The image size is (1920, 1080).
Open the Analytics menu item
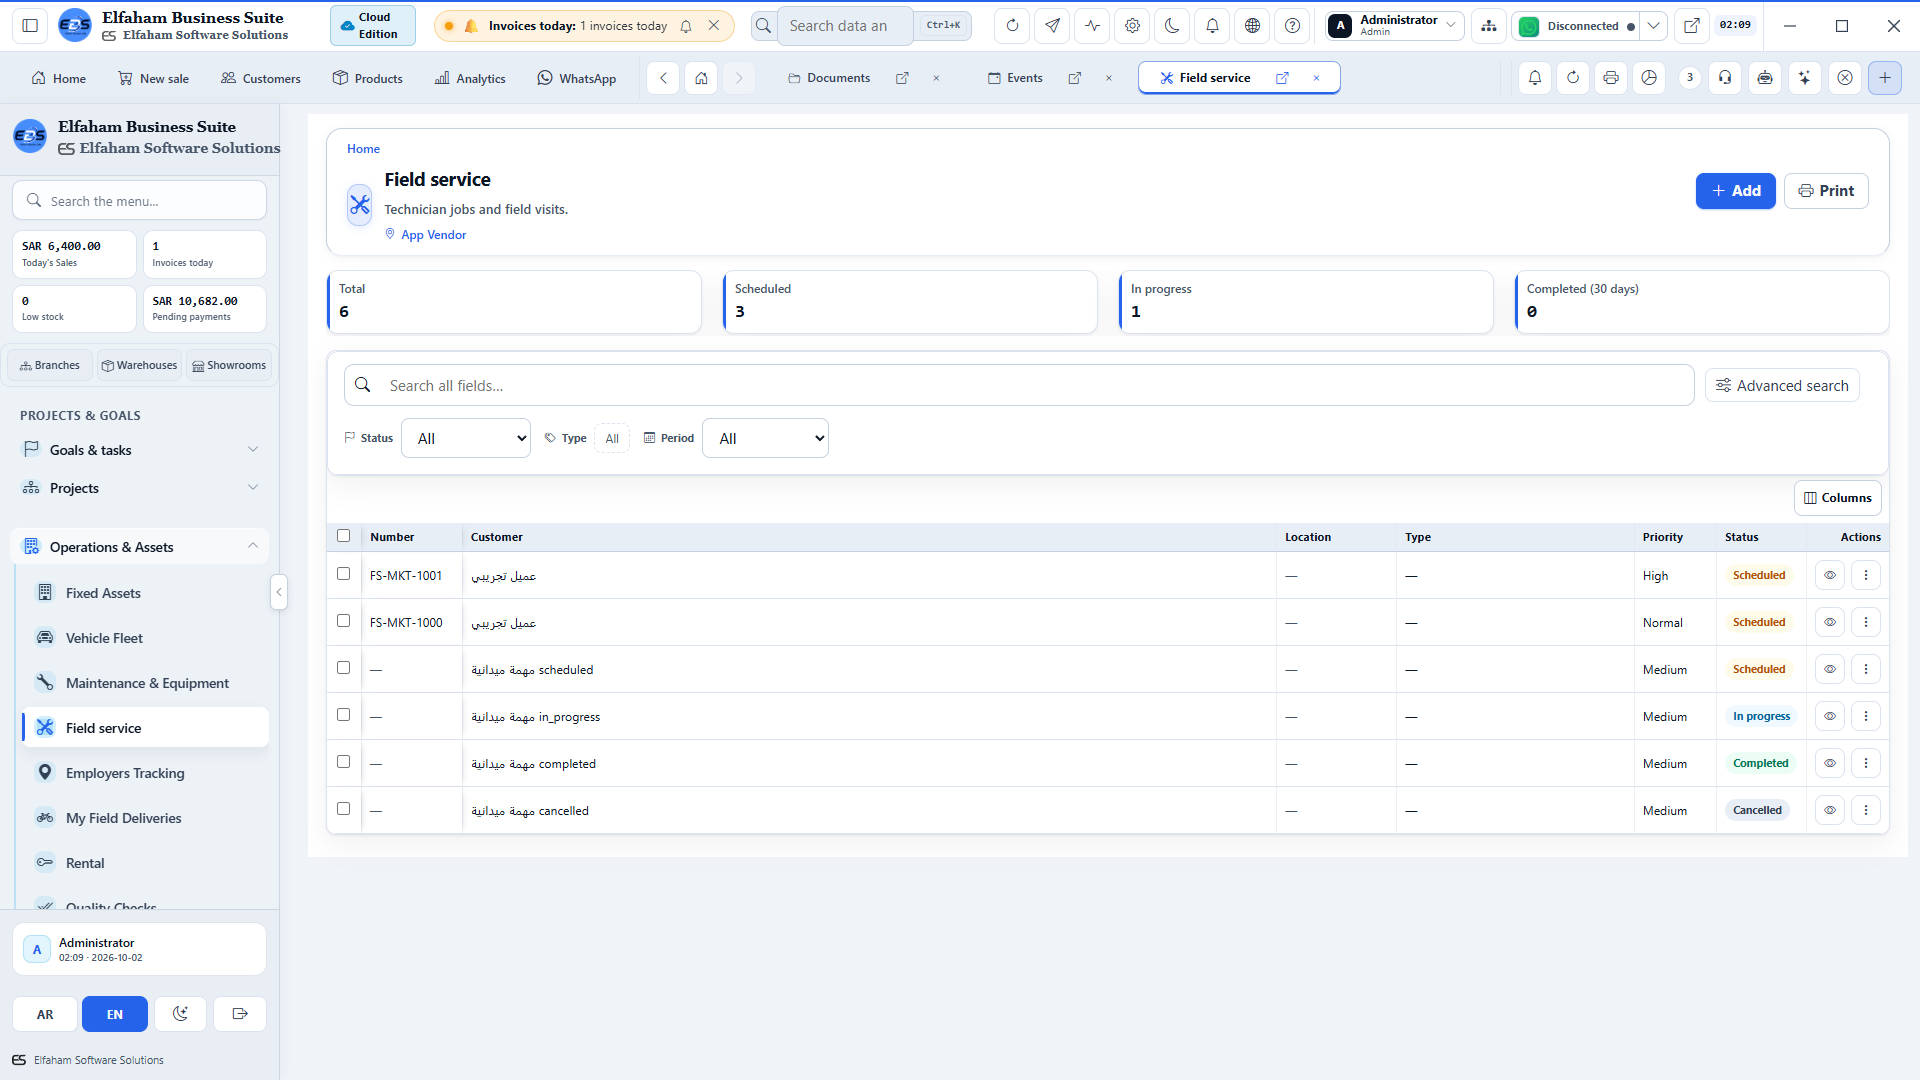470,78
